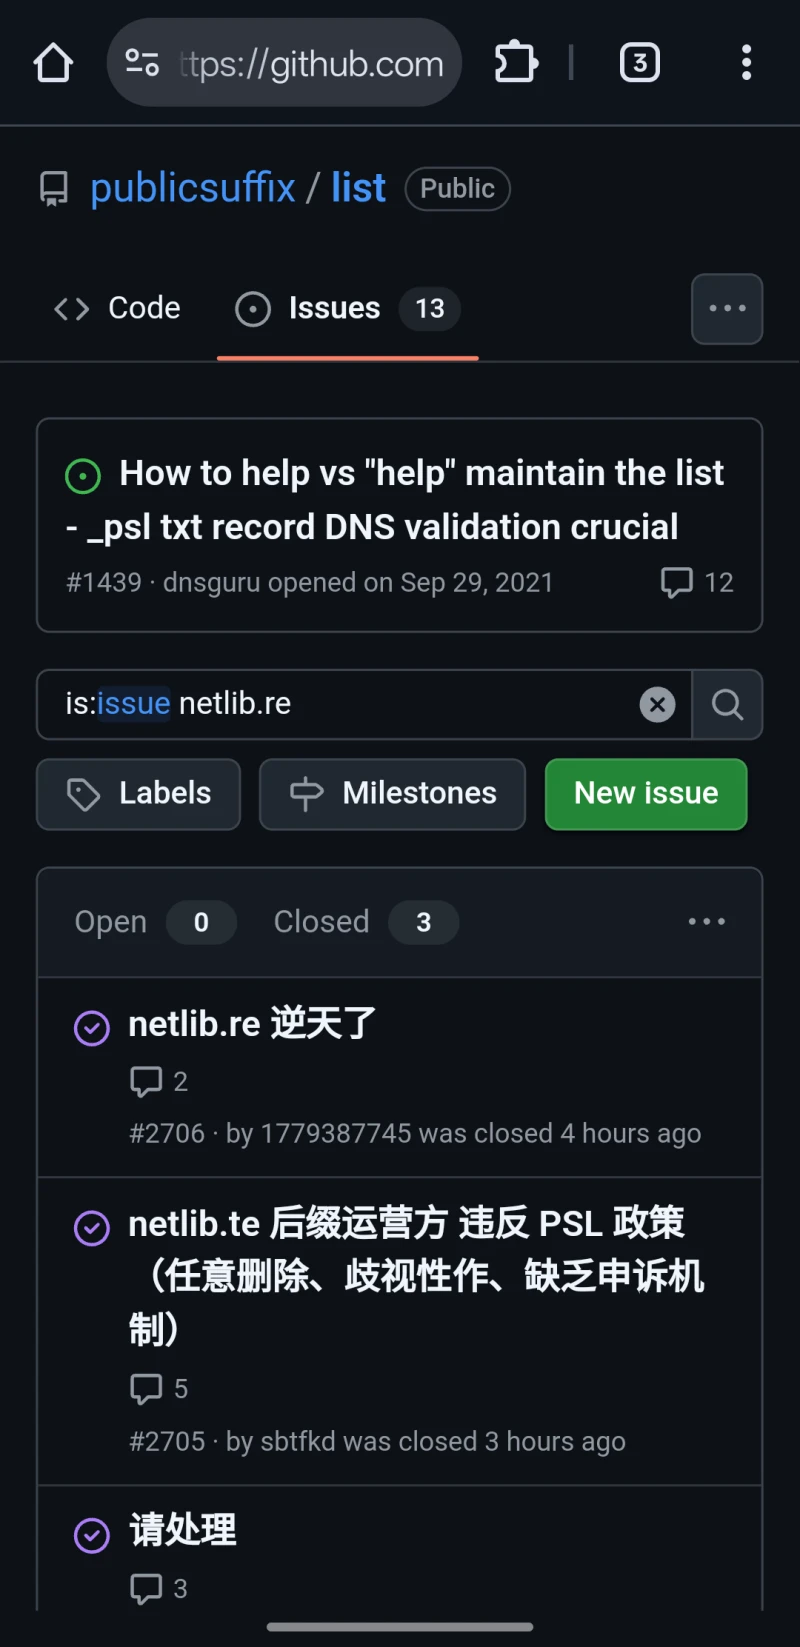Screen dimensions: 800x1647
Task: Open the browser extensions puzzle icon
Action: [516, 63]
